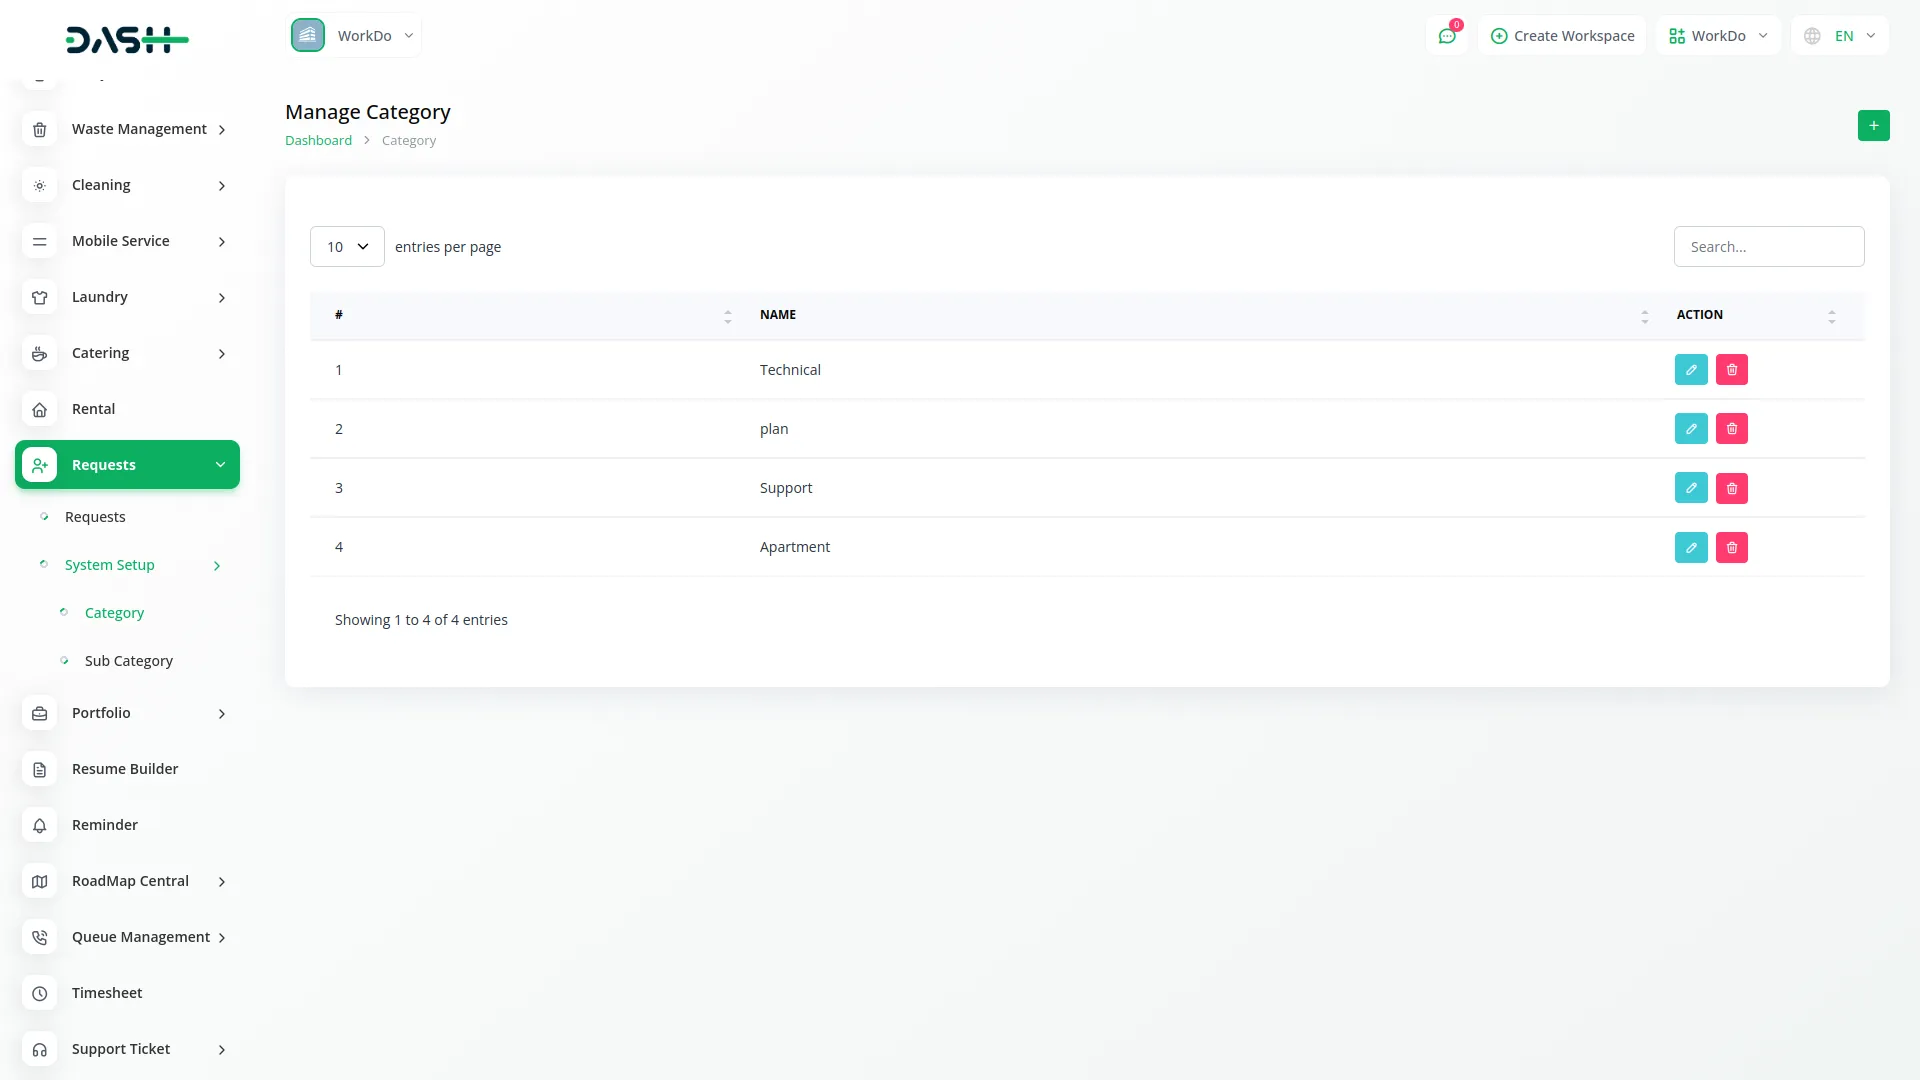The width and height of the screenshot is (1920, 1080).
Task: Click the Reminder bell icon in sidebar
Action: tap(40, 825)
